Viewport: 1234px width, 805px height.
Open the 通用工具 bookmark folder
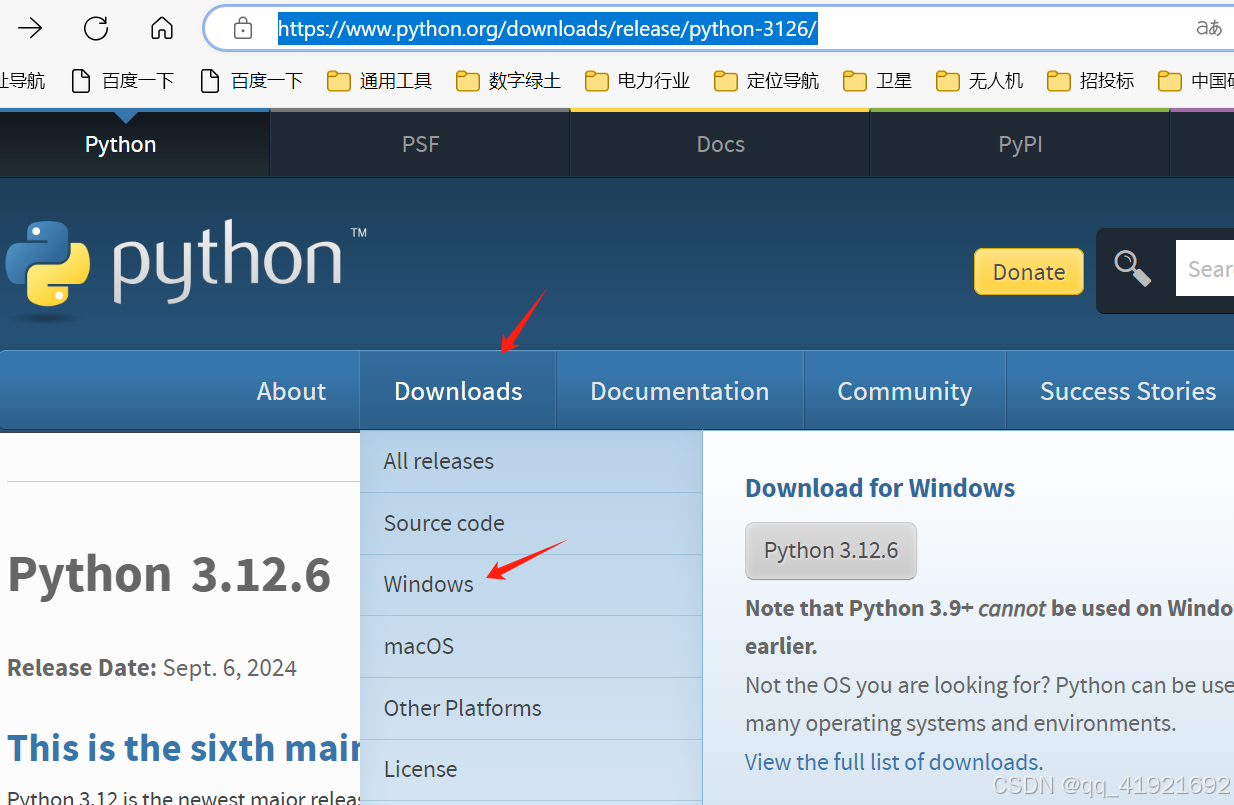click(380, 81)
